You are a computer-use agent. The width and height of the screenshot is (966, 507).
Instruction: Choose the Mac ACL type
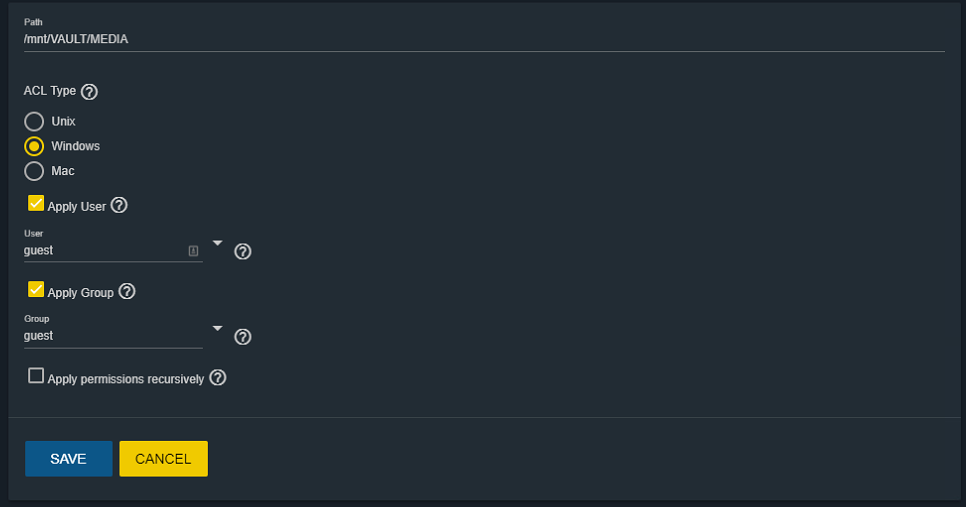coord(34,171)
